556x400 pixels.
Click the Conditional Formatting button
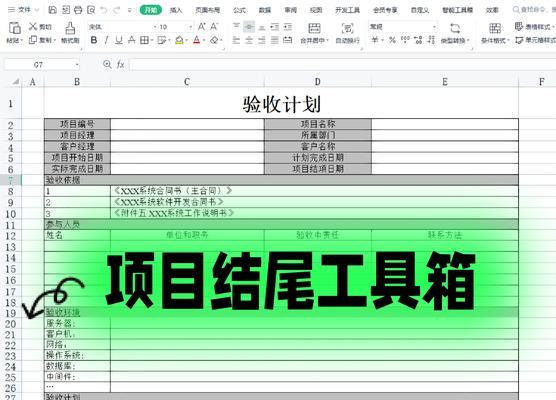point(495,32)
